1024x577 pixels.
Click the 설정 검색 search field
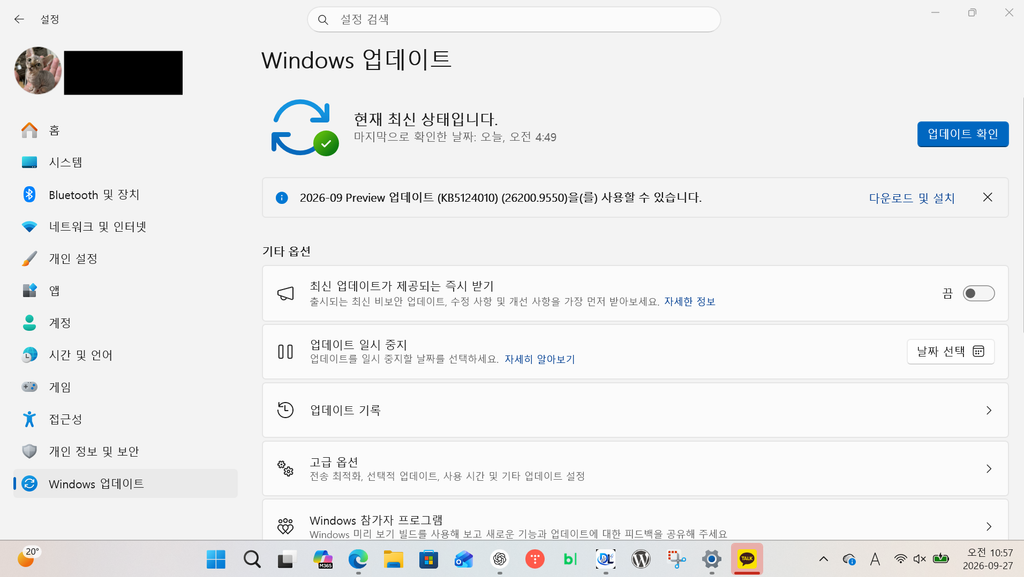click(x=514, y=20)
